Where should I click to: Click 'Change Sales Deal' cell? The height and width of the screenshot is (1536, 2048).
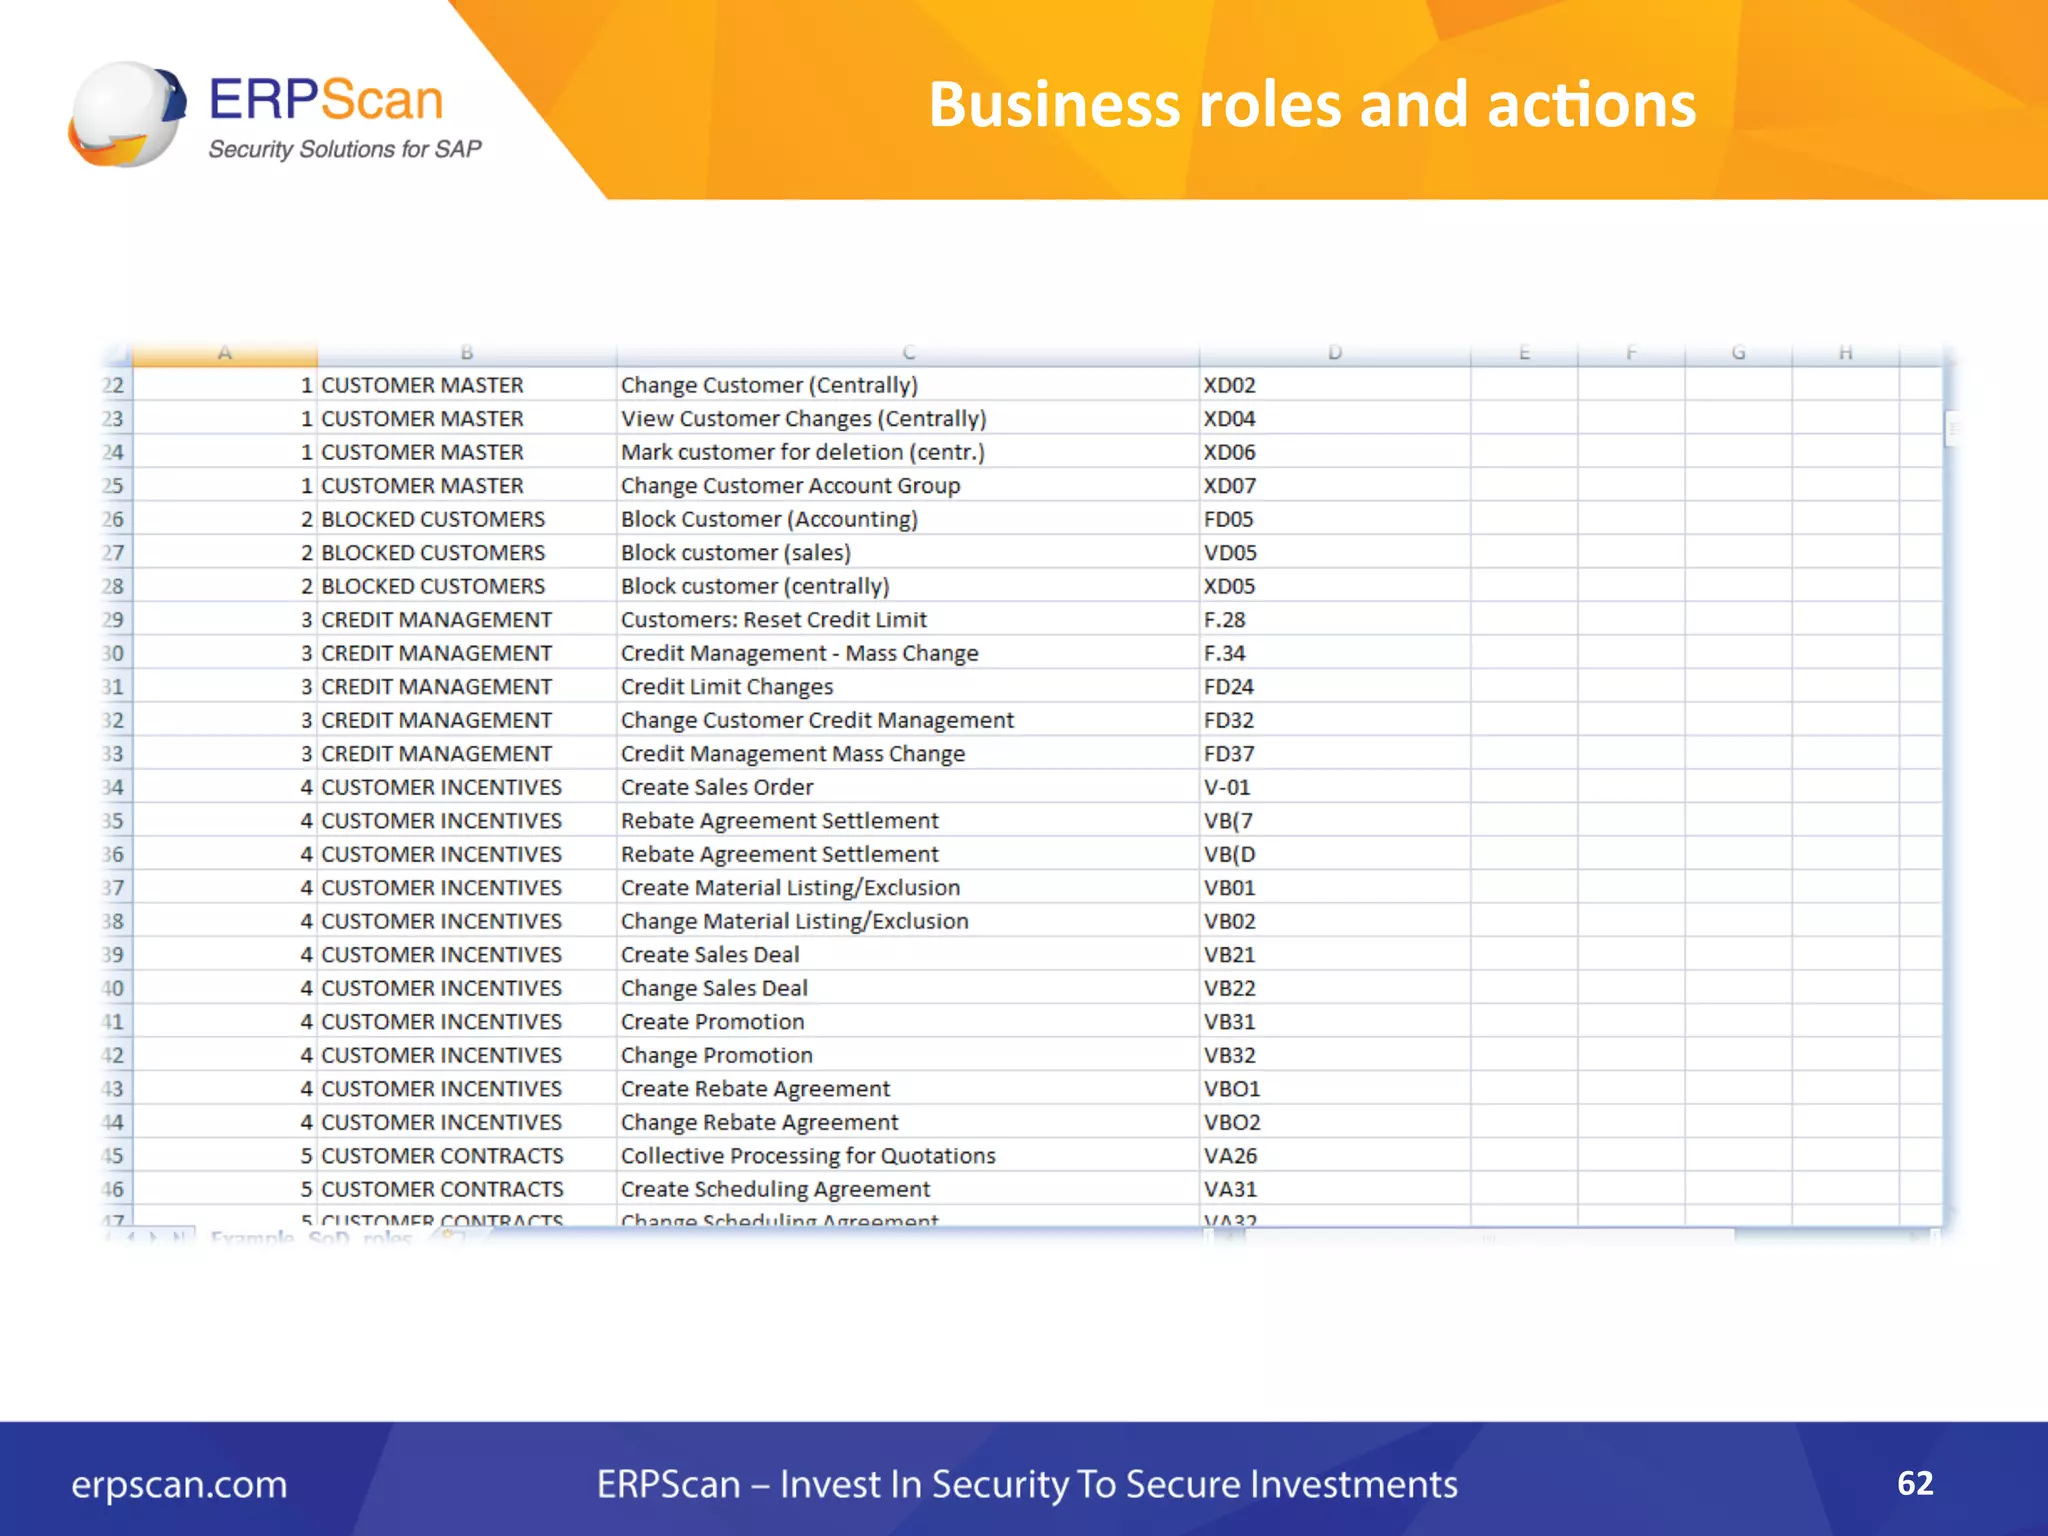pos(908,988)
